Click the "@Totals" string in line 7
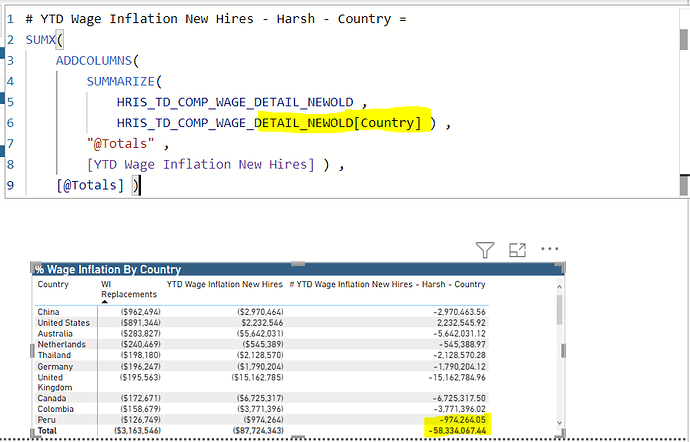The image size is (690, 442). (121, 144)
